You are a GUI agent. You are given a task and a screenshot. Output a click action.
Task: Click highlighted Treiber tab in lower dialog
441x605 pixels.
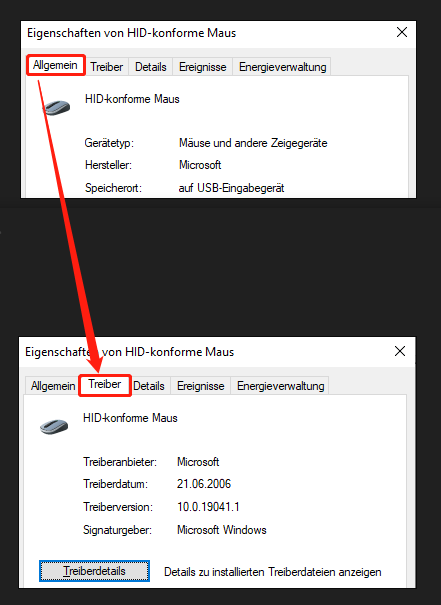105,385
